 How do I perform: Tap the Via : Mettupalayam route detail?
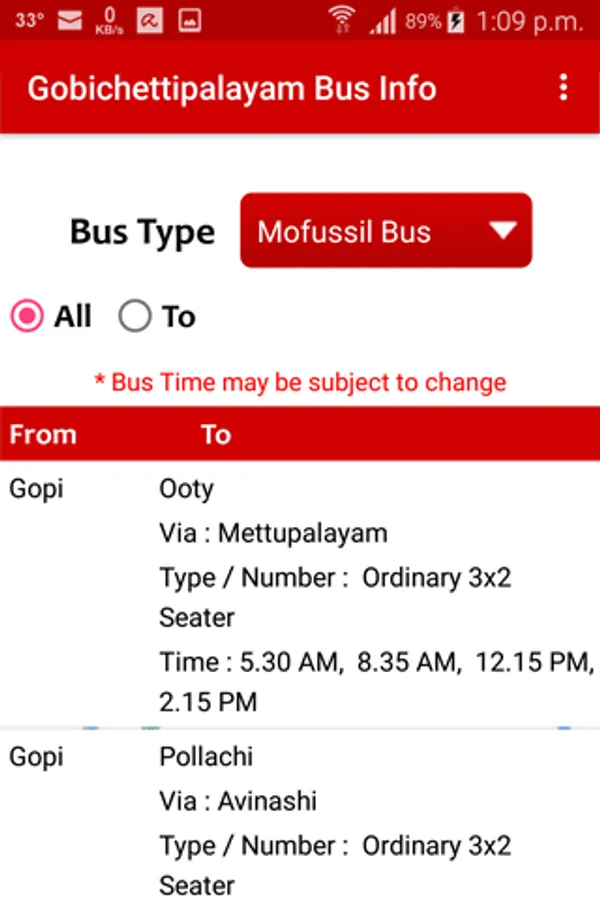point(273,533)
